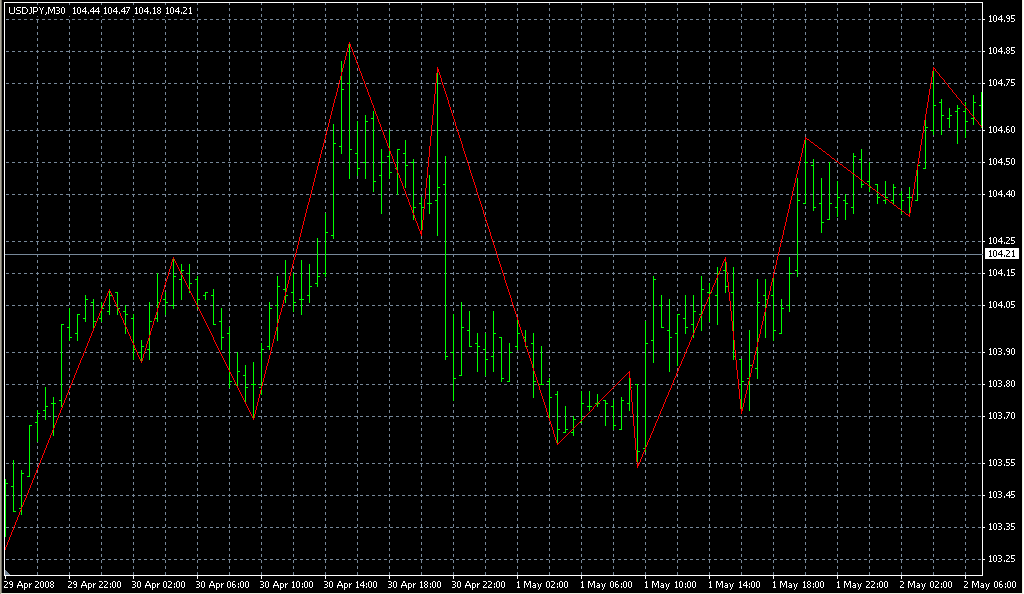Click the 103.25 price axis label
Image resolution: width=1024 pixels, height=594 pixels.
point(1001,558)
